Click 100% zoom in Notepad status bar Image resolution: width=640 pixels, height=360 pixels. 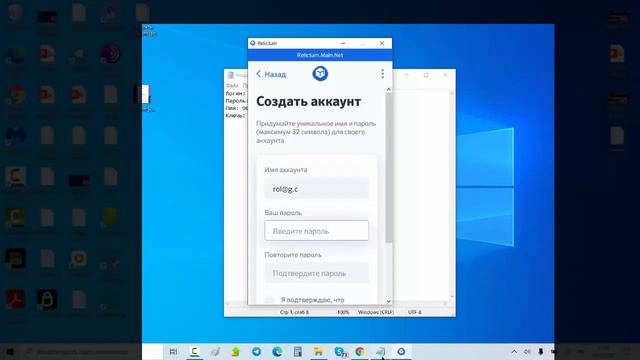click(x=343, y=312)
